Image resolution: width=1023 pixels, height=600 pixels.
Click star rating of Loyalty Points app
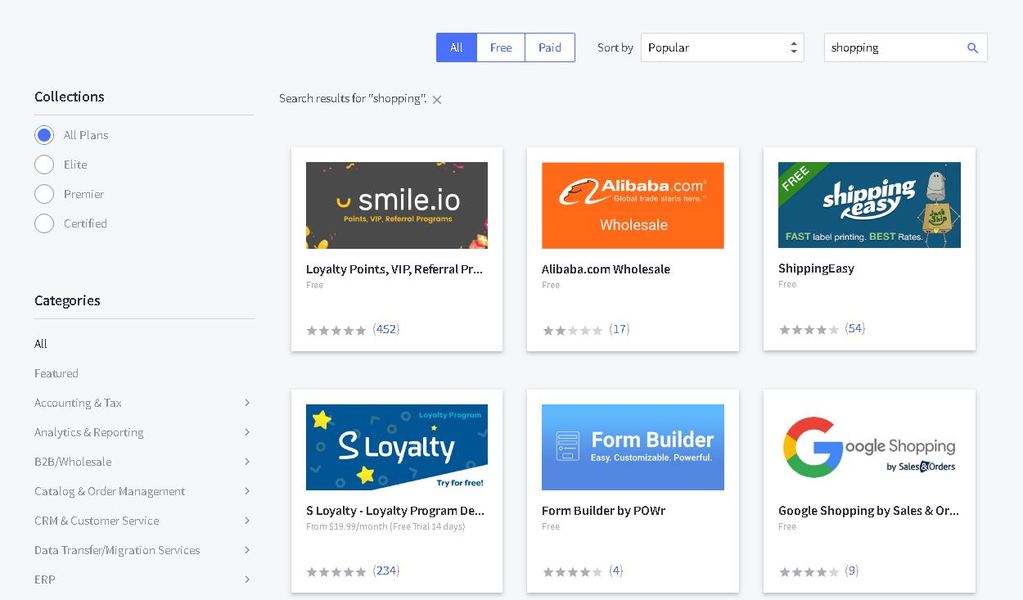(336, 331)
